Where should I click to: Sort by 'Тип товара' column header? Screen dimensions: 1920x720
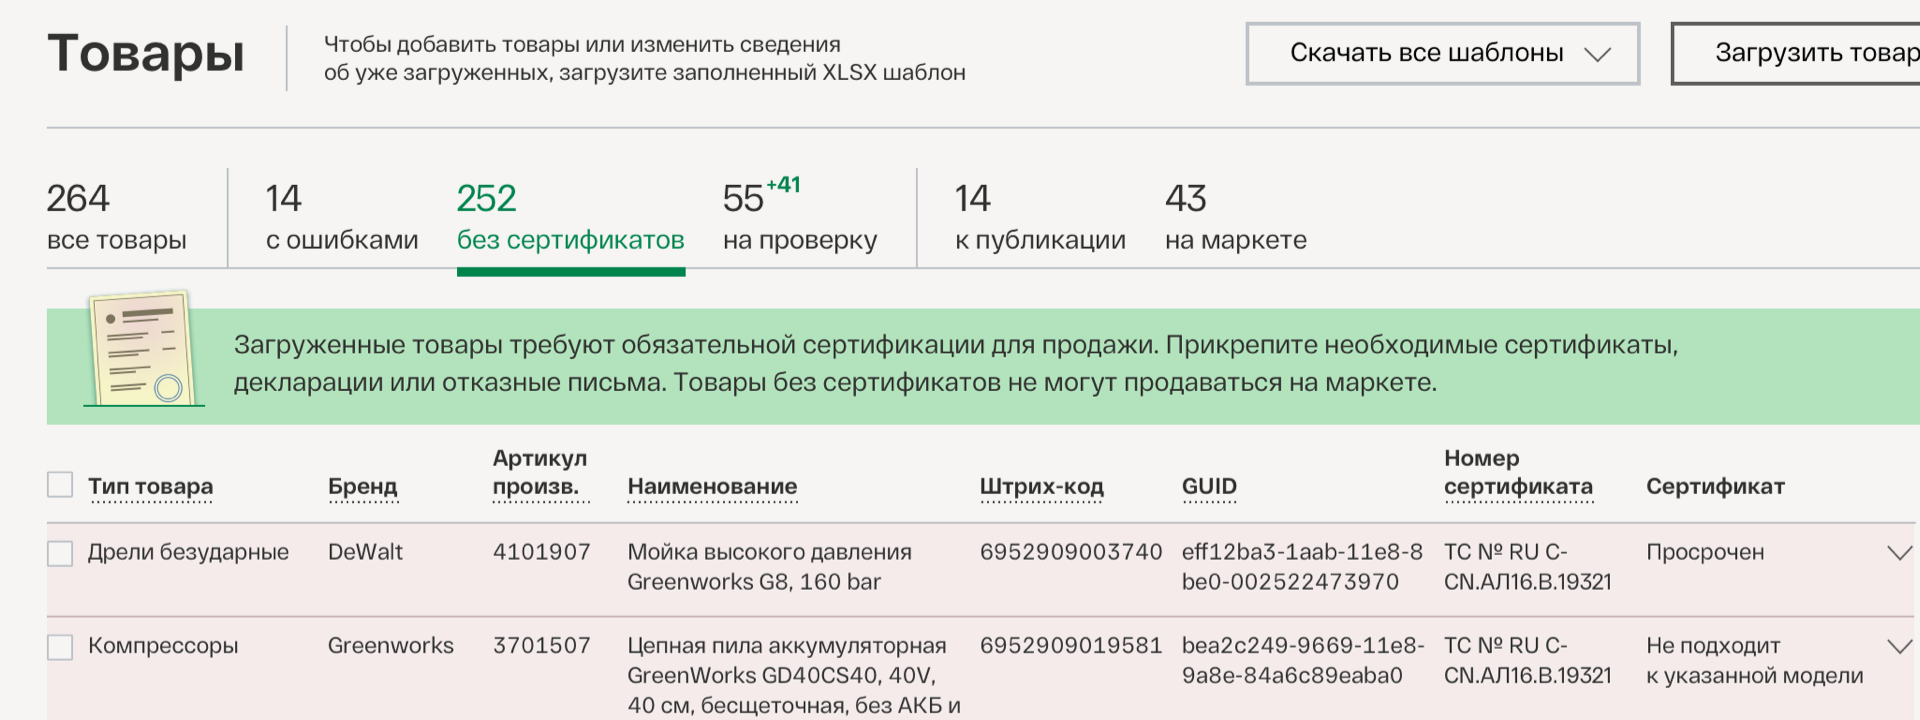pyautogui.click(x=150, y=487)
